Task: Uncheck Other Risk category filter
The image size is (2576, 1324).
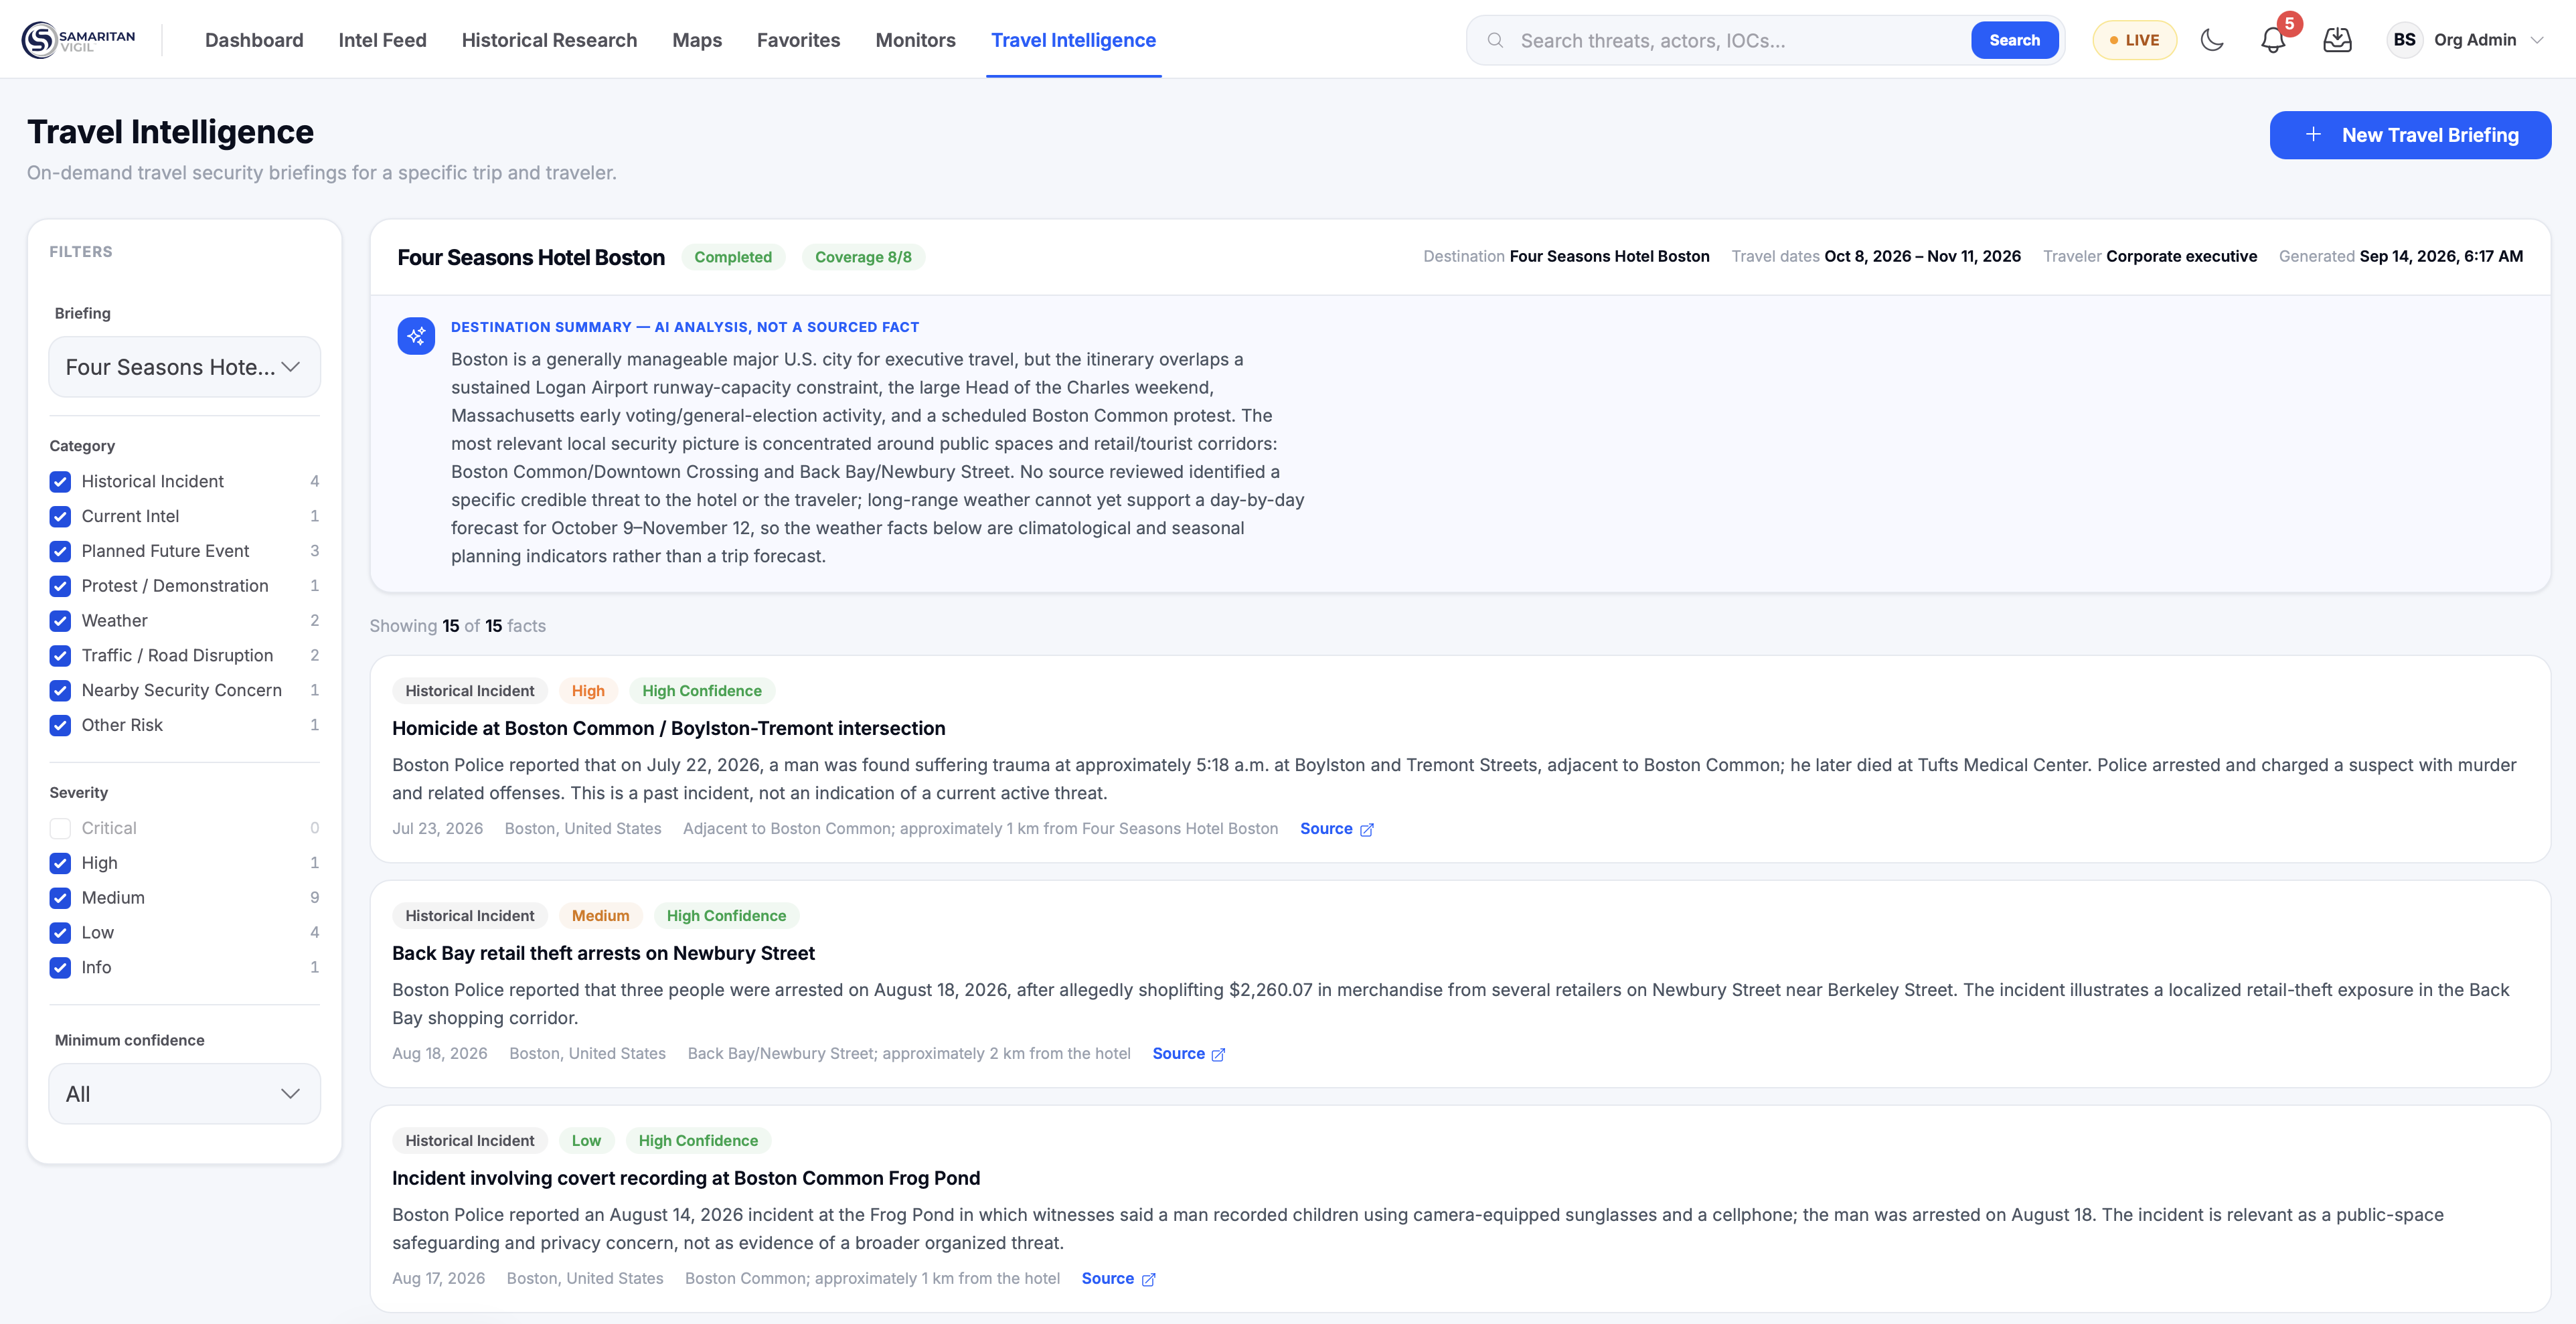Action: [60, 726]
